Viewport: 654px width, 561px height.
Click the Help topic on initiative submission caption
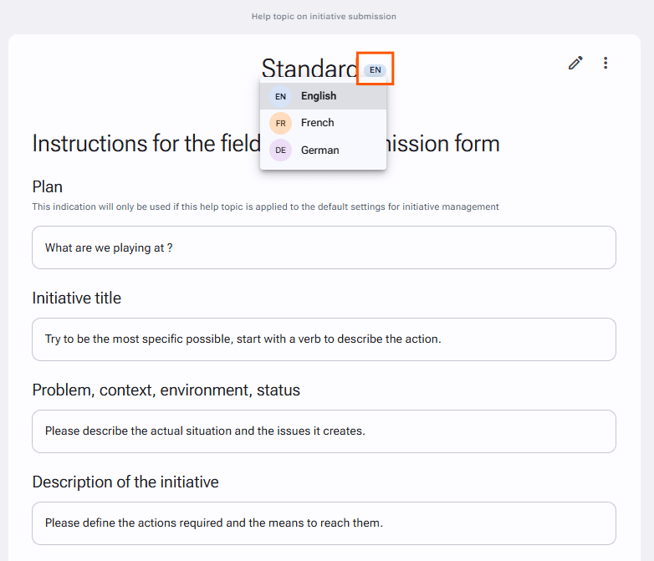[324, 16]
